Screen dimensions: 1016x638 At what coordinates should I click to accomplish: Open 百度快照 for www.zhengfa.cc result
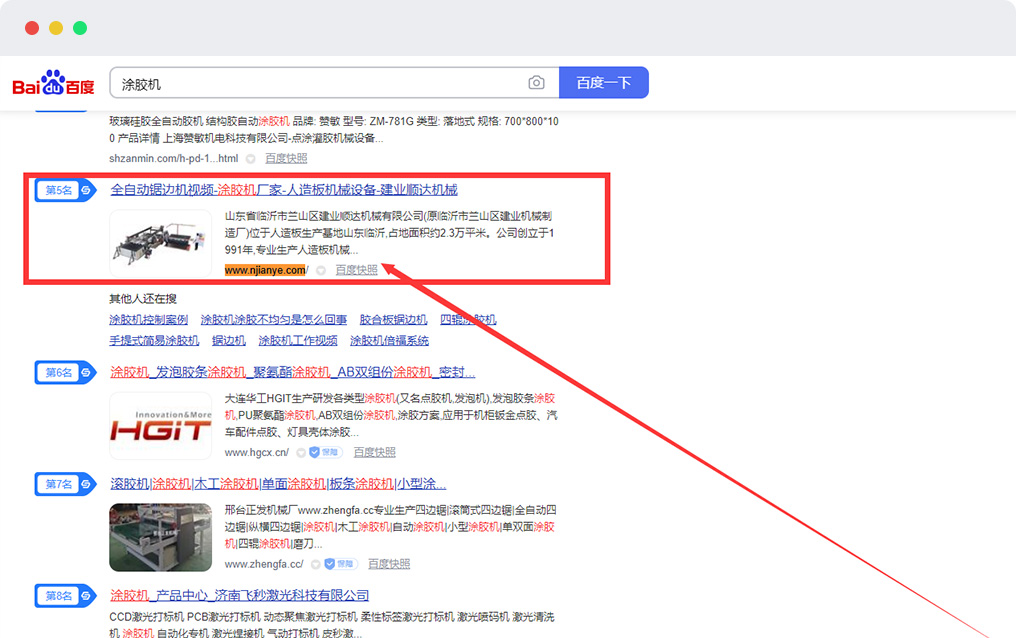[x=389, y=564]
